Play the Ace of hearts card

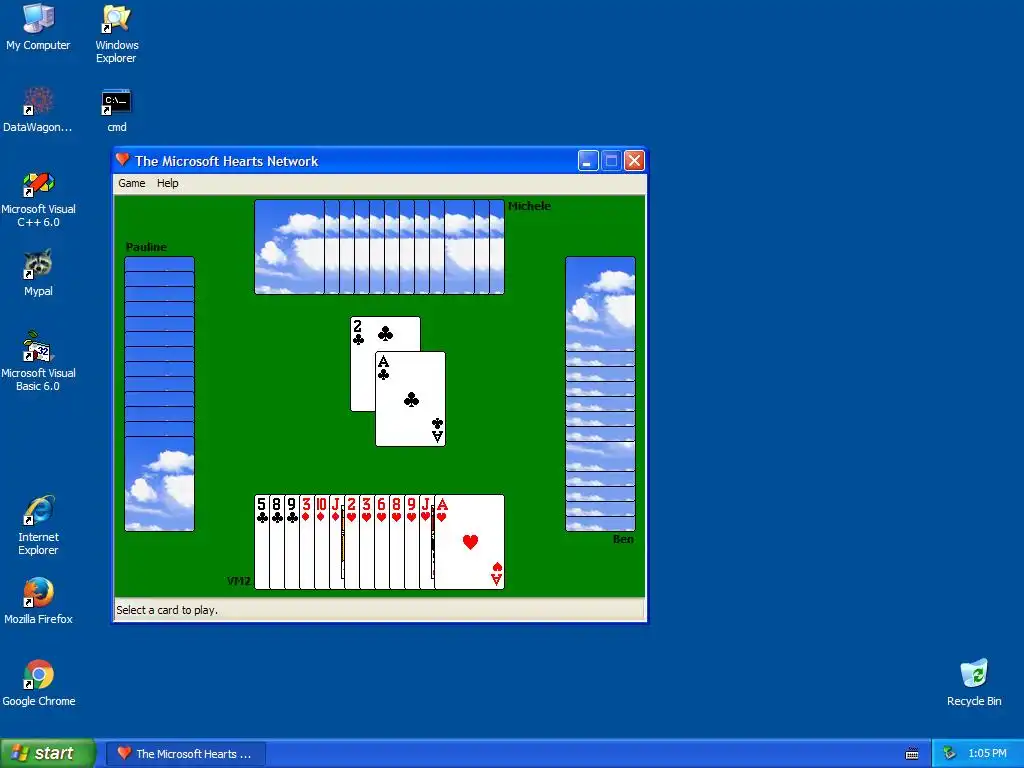click(470, 542)
